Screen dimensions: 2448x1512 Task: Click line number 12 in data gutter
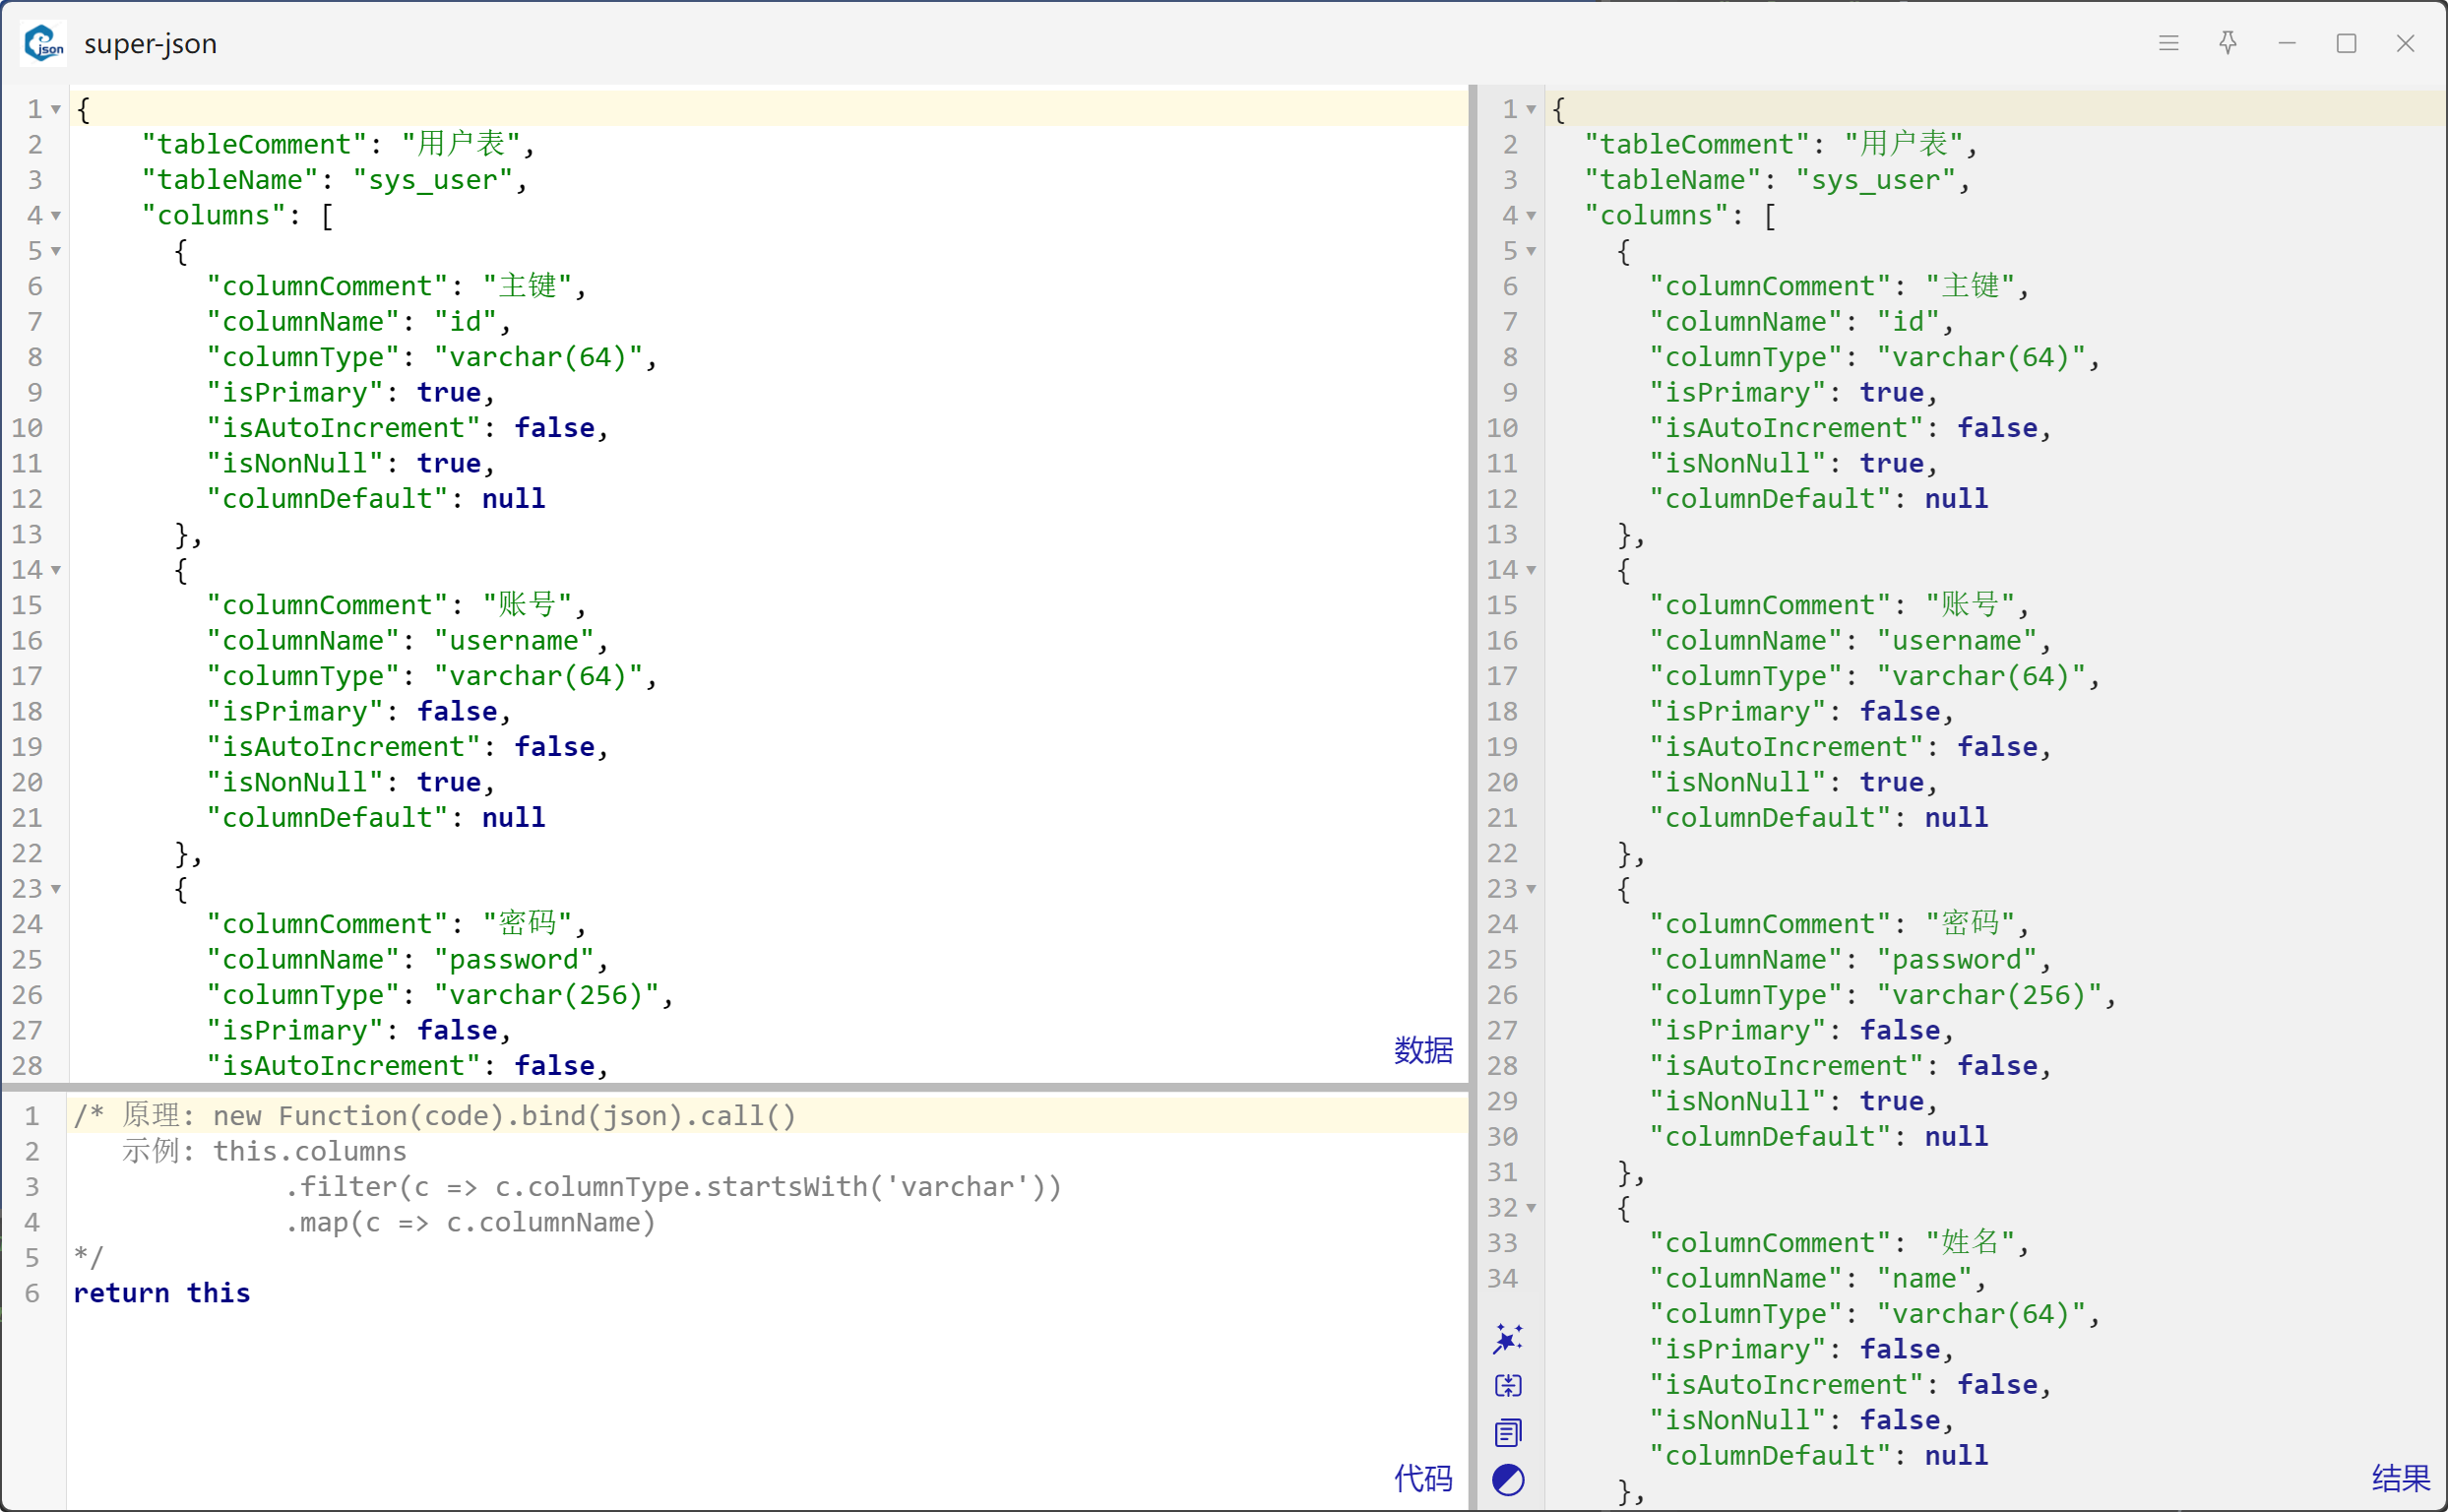coord(27,499)
